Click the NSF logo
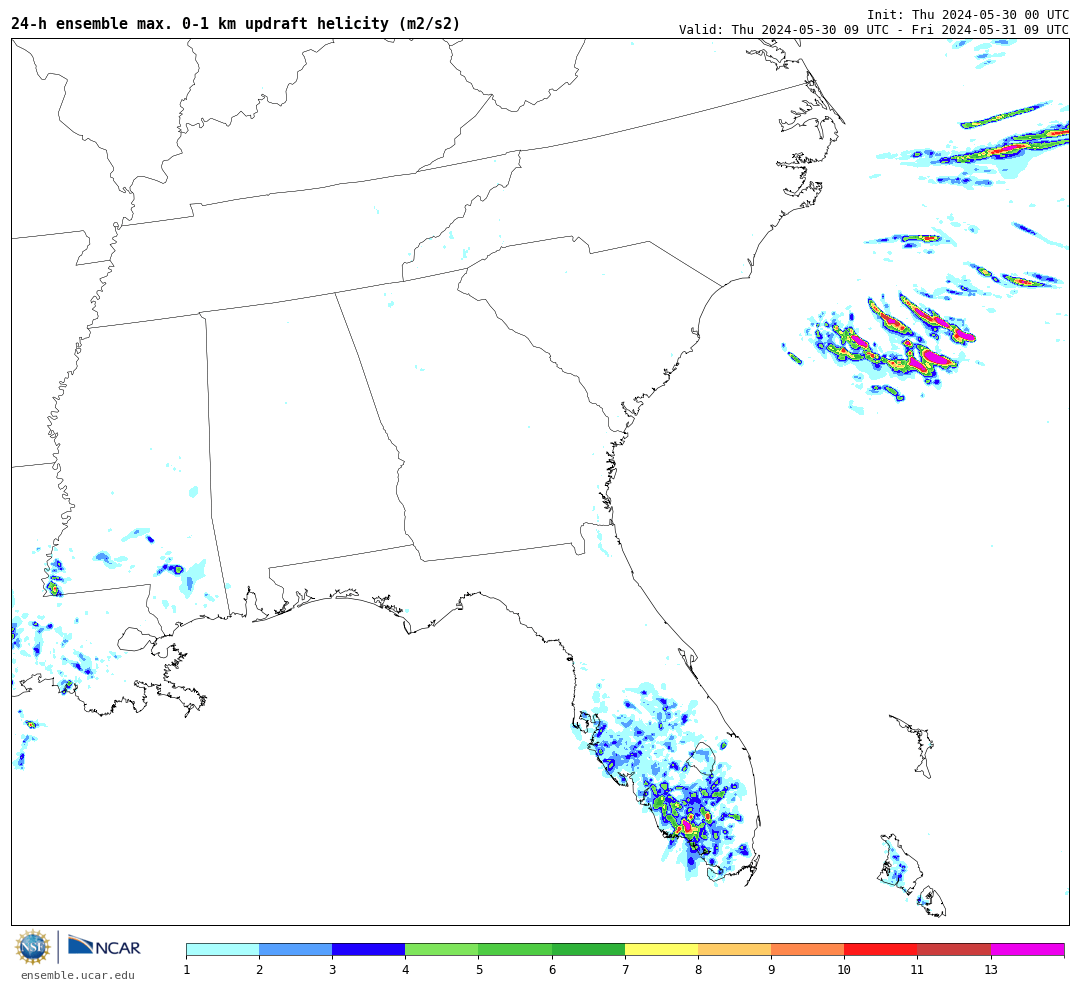Viewport: 1080px width, 988px height. tap(32, 947)
